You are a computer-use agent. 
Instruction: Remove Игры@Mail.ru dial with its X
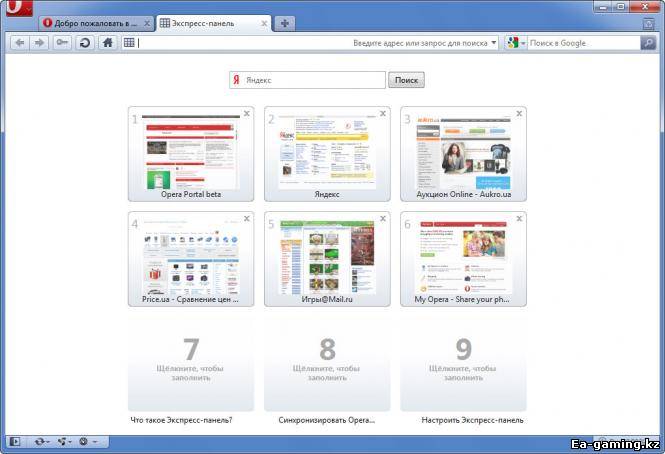pos(383,219)
